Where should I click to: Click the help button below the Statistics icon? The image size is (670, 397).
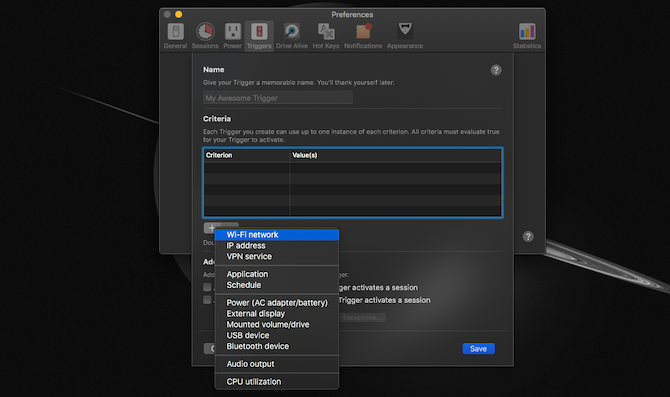click(x=528, y=236)
